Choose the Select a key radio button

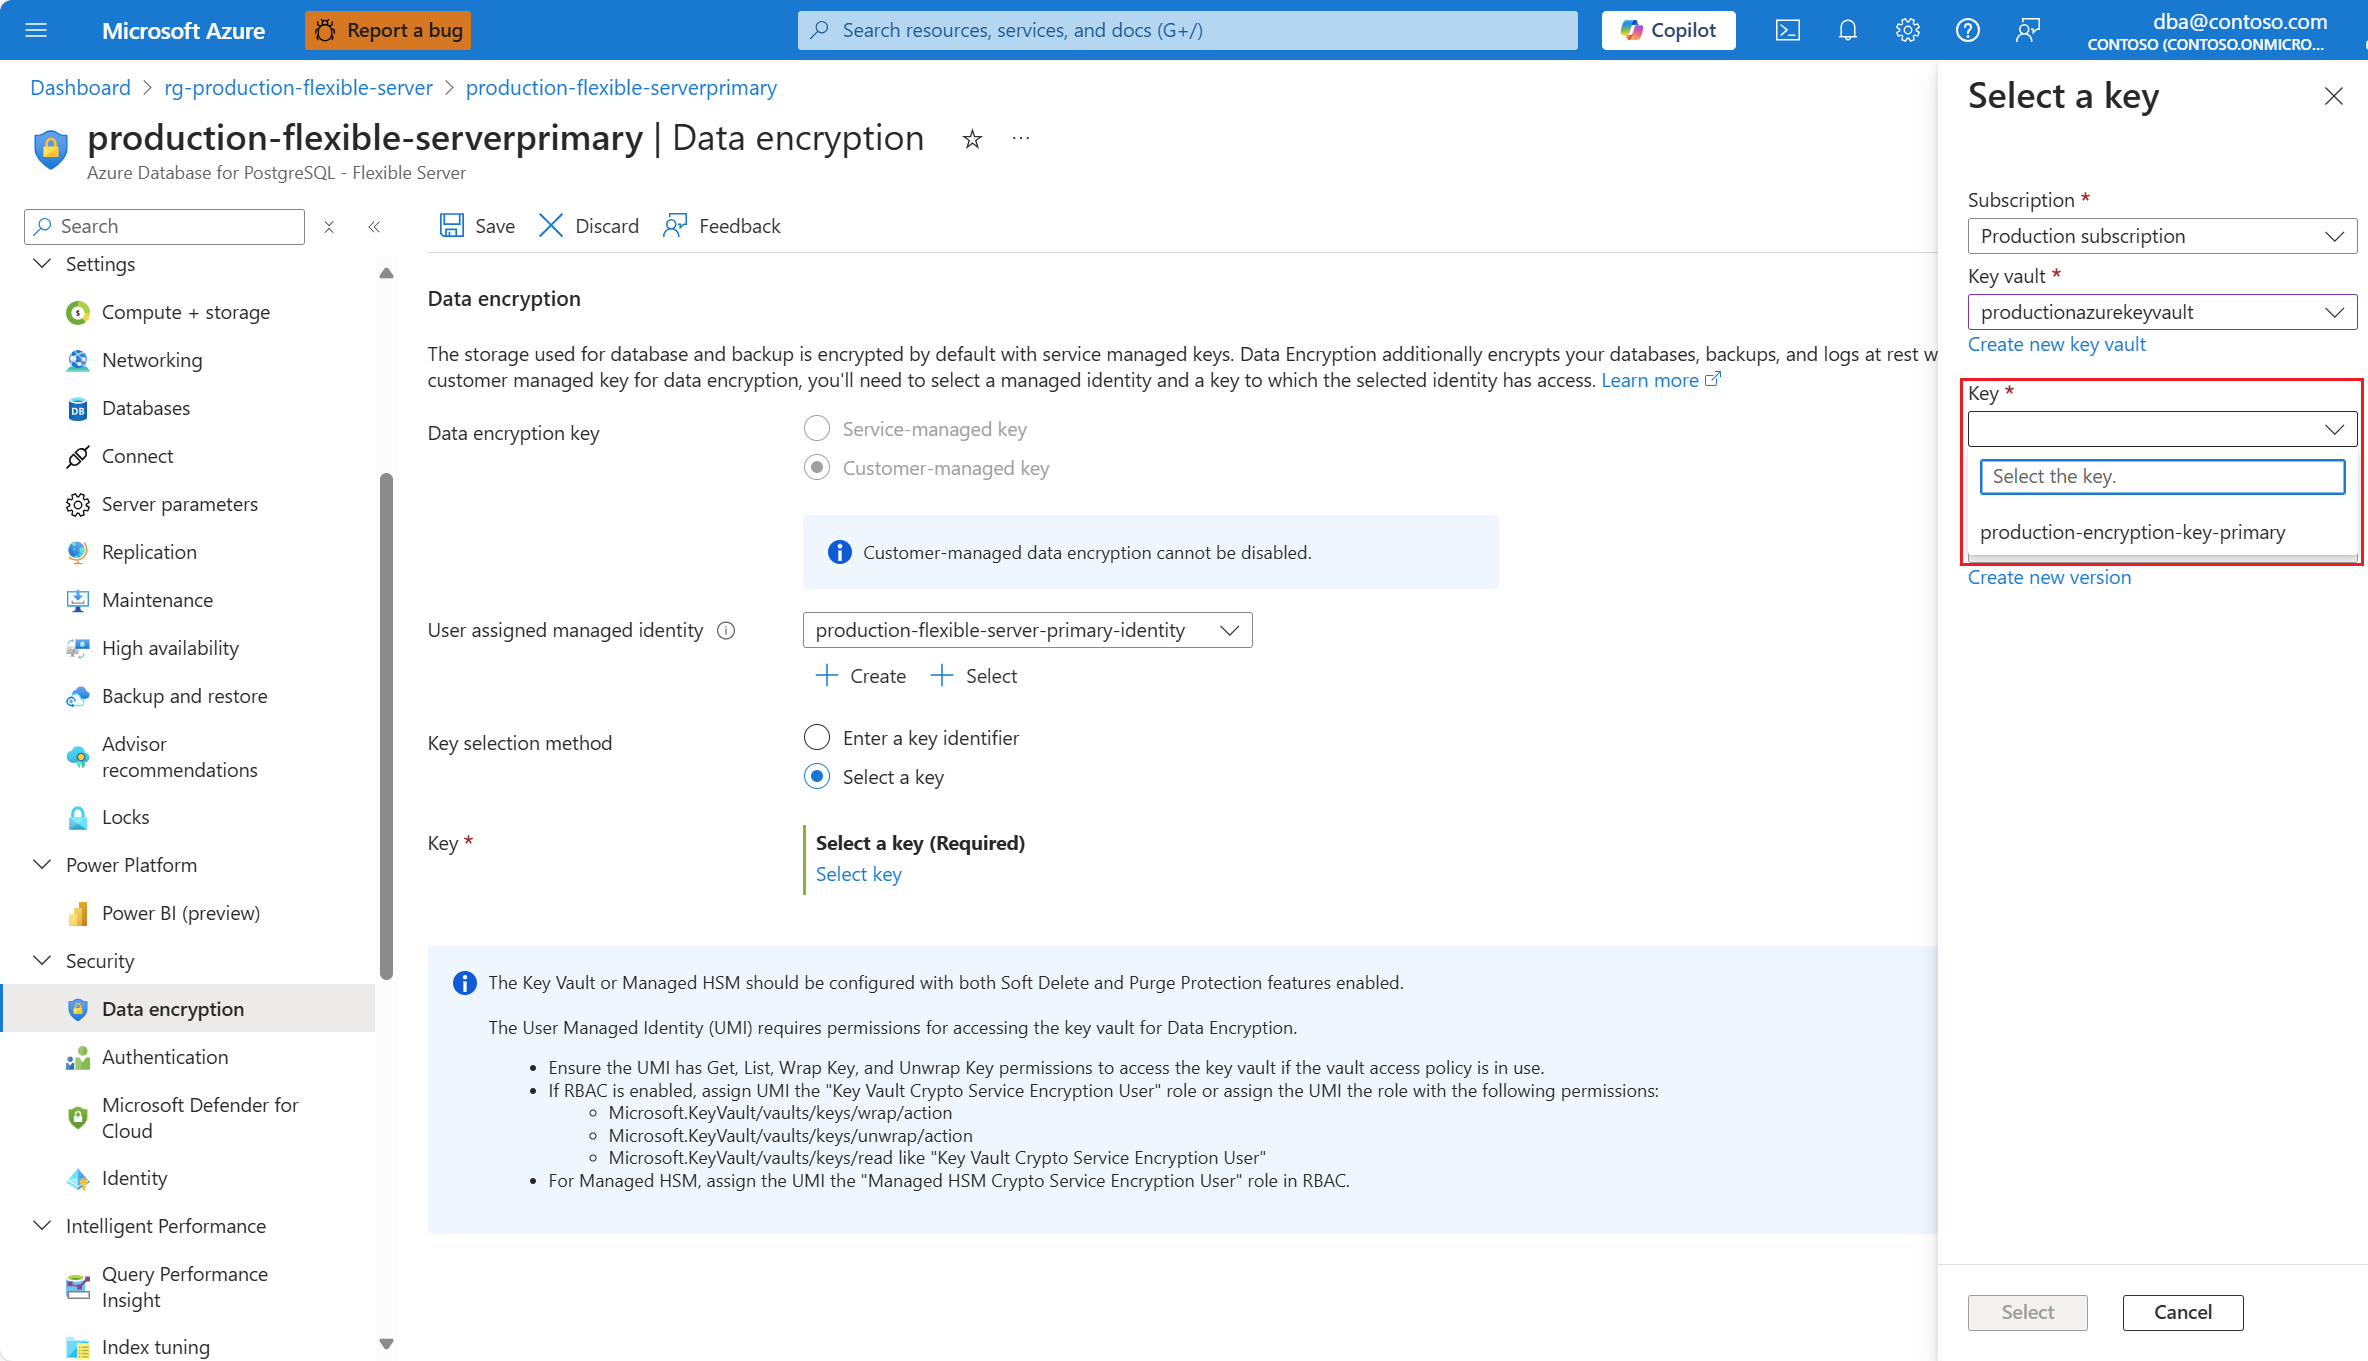pyautogui.click(x=817, y=777)
